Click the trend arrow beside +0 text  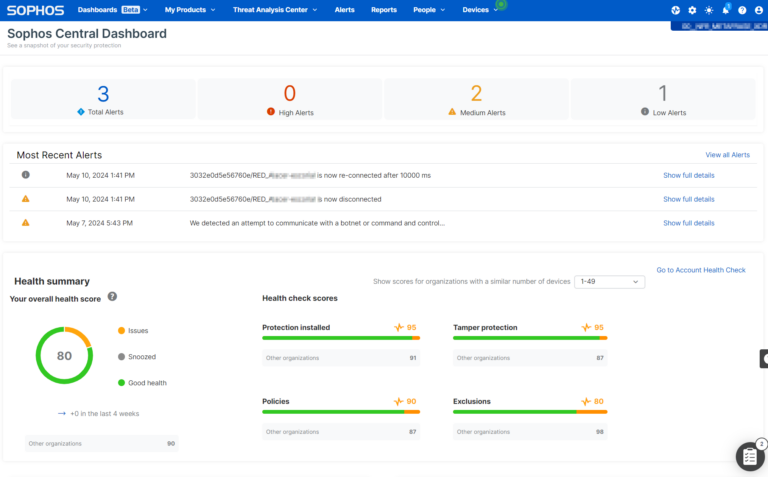point(62,413)
